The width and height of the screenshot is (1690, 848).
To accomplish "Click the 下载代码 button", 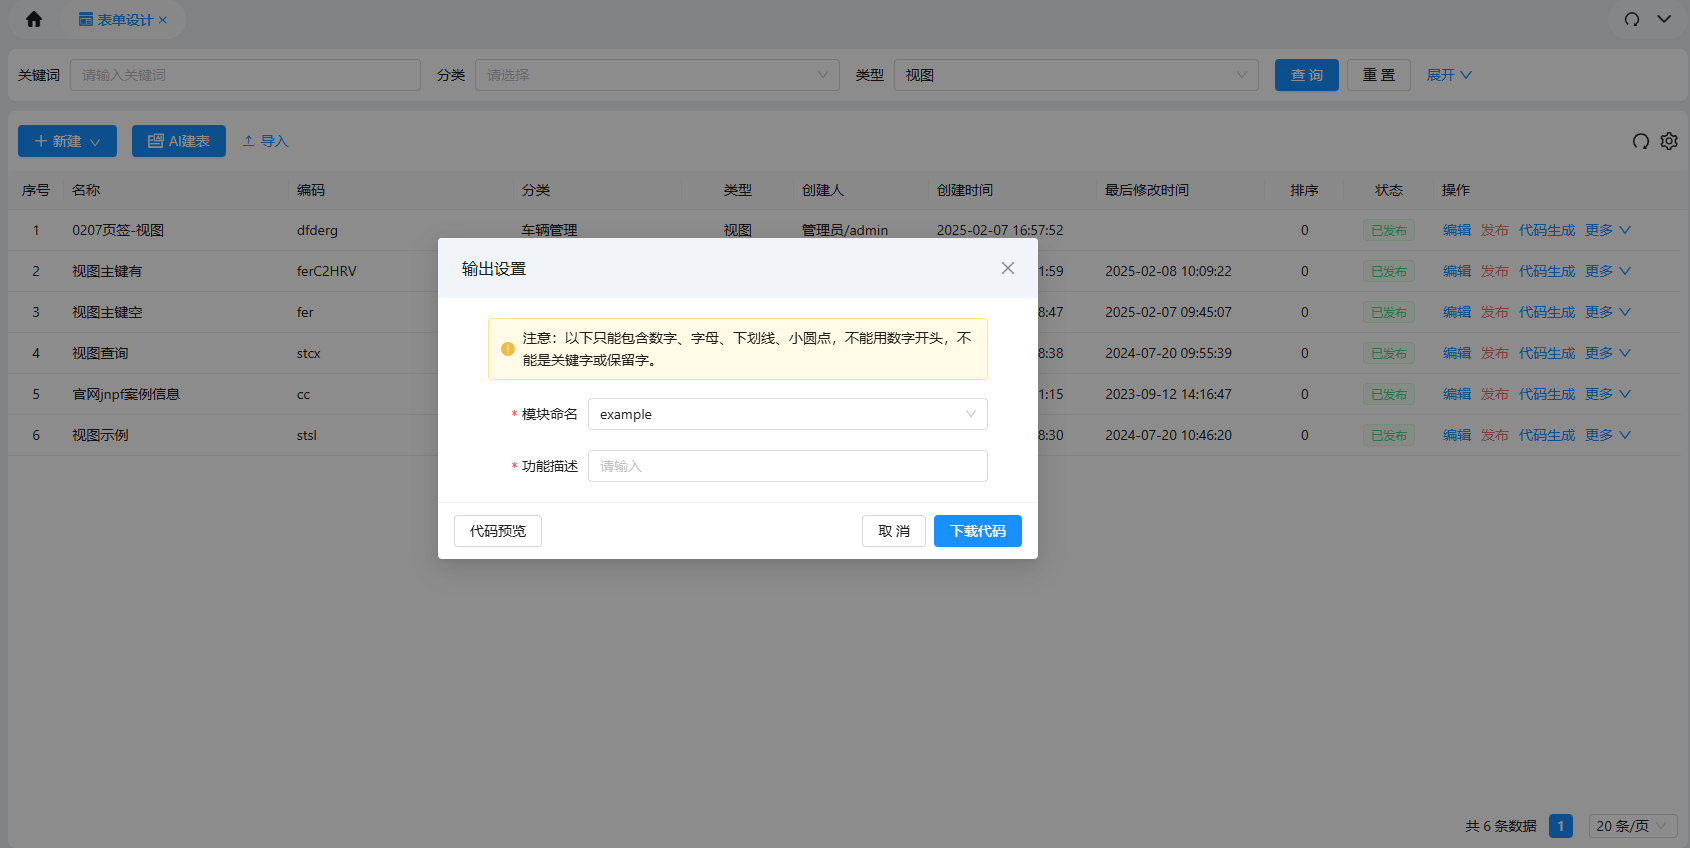I will click(x=977, y=531).
